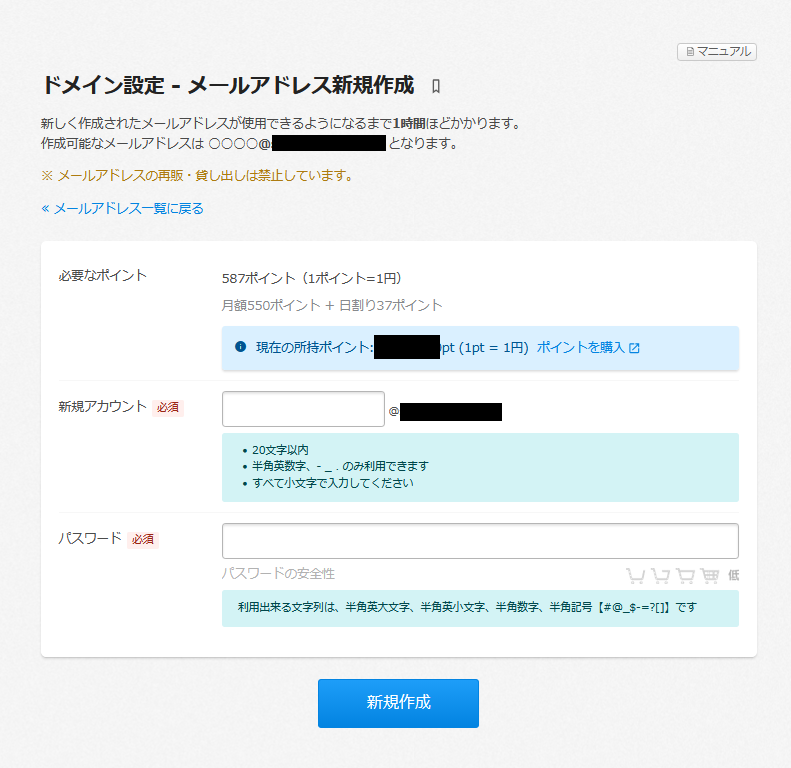
Task: Click the パスワードの安全性 label
Action: point(278,574)
